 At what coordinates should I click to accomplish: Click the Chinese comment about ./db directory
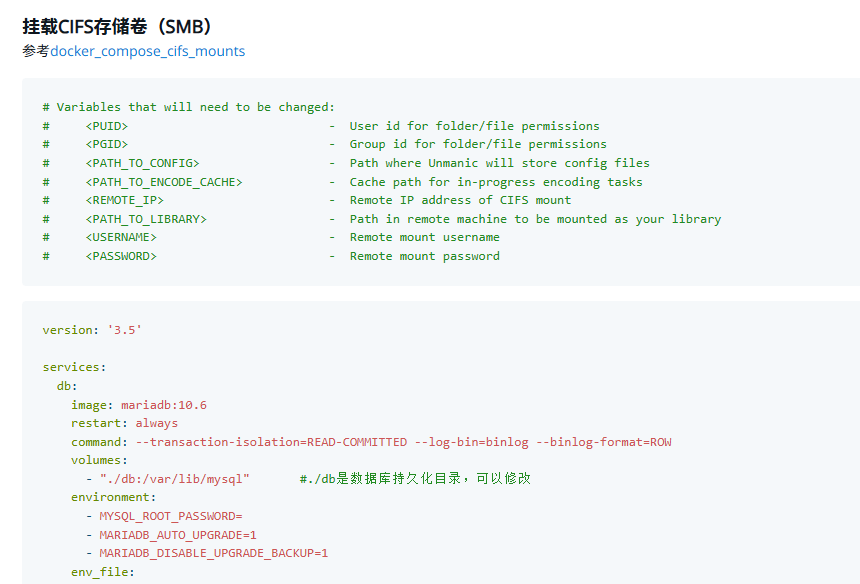pyautogui.click(x=415, y=479)
